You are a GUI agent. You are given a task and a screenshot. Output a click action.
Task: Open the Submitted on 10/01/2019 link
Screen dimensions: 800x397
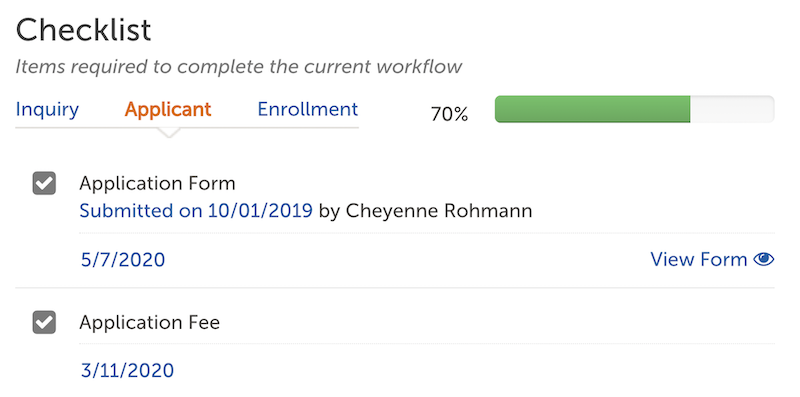(196, 211)
